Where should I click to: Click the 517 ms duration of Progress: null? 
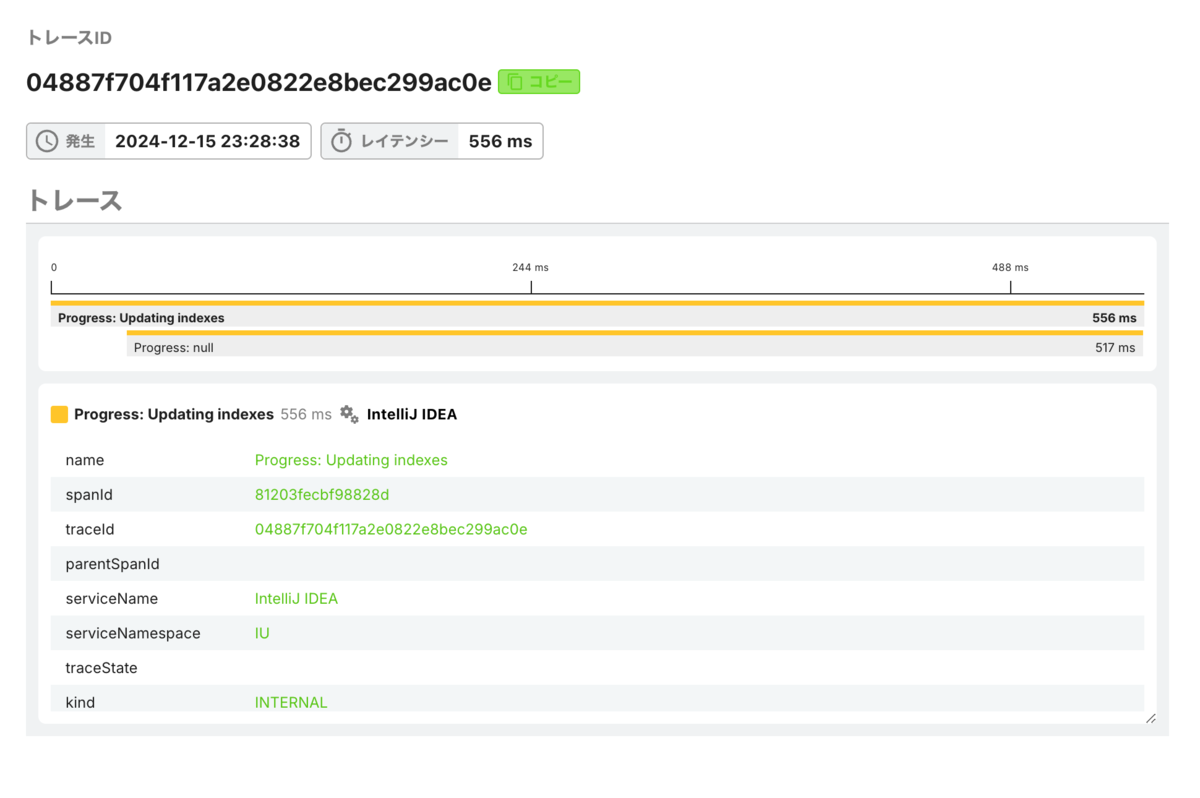click(x=1115, y=348)
